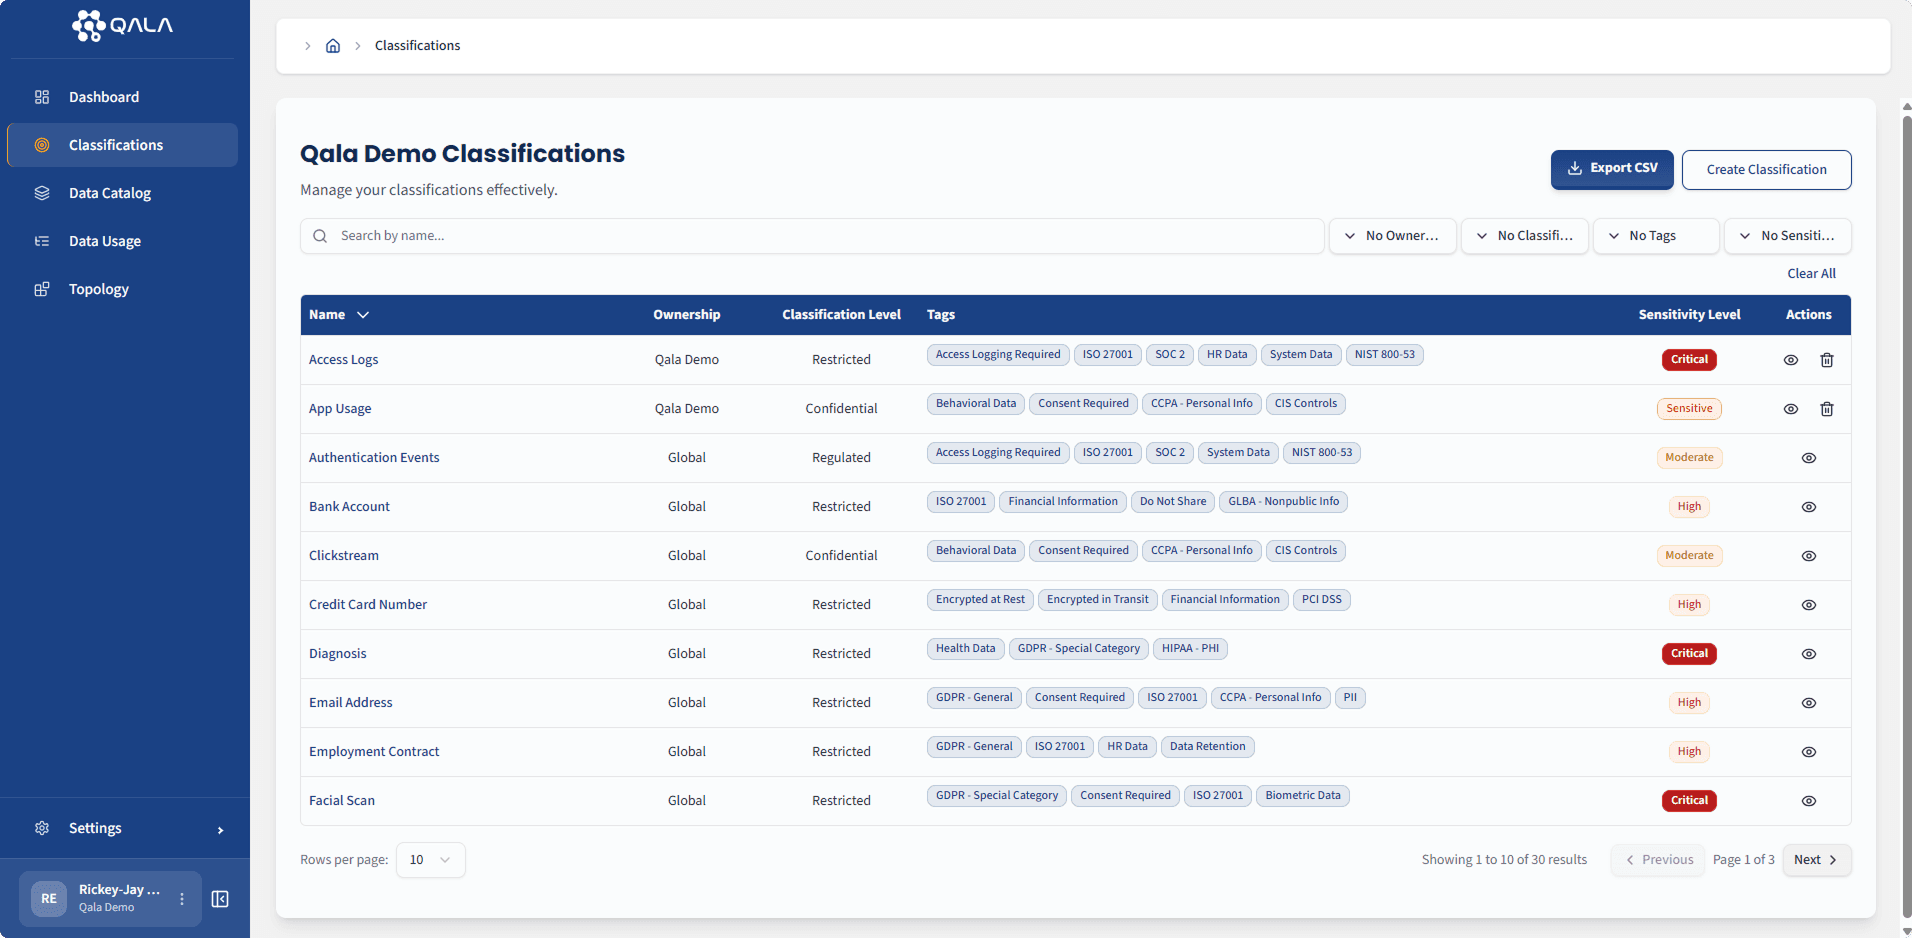Image resolution: width=1912 pixels, height=938 pixels.
Task: View Facial Scan row eye icon
Action: (x=1809, y=801)
